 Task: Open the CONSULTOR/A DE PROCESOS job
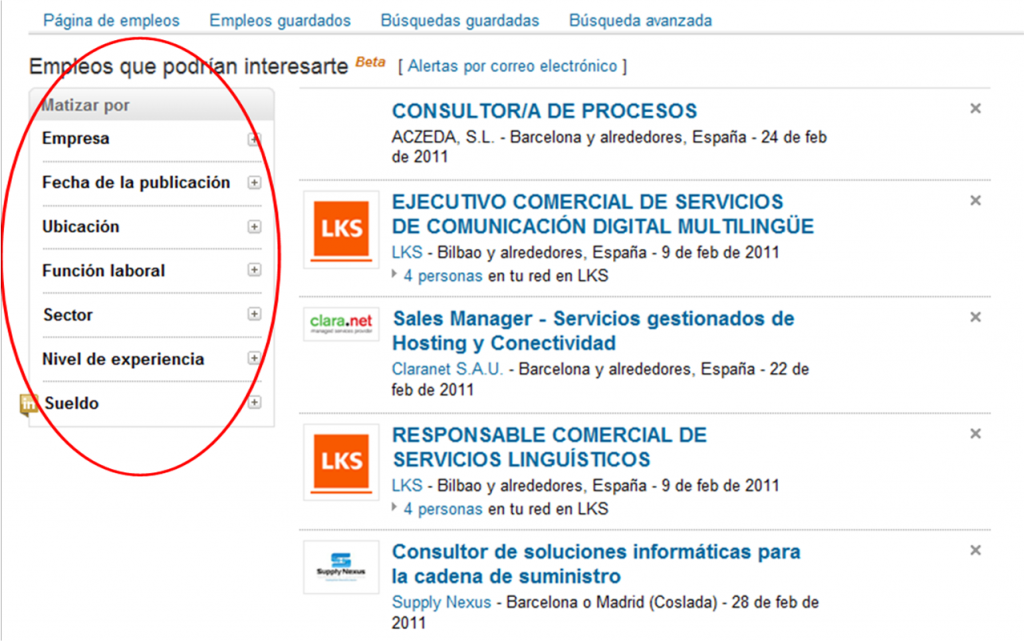coord(545,111)
